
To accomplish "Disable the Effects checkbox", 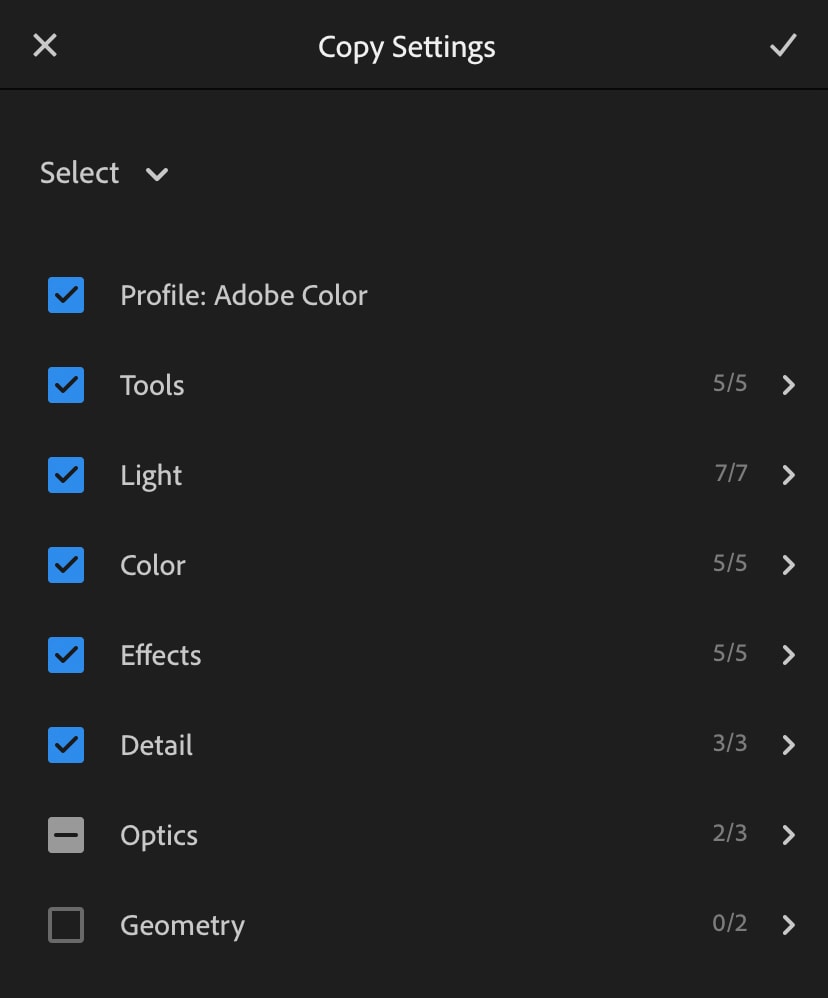I will pos(66,655).
